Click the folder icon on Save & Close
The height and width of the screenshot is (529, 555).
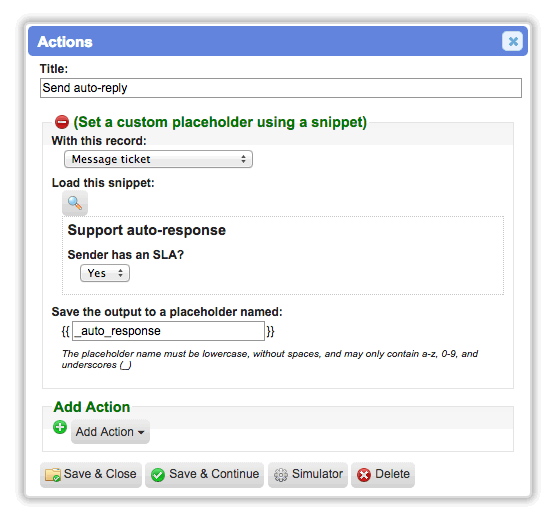click(53, 475)
